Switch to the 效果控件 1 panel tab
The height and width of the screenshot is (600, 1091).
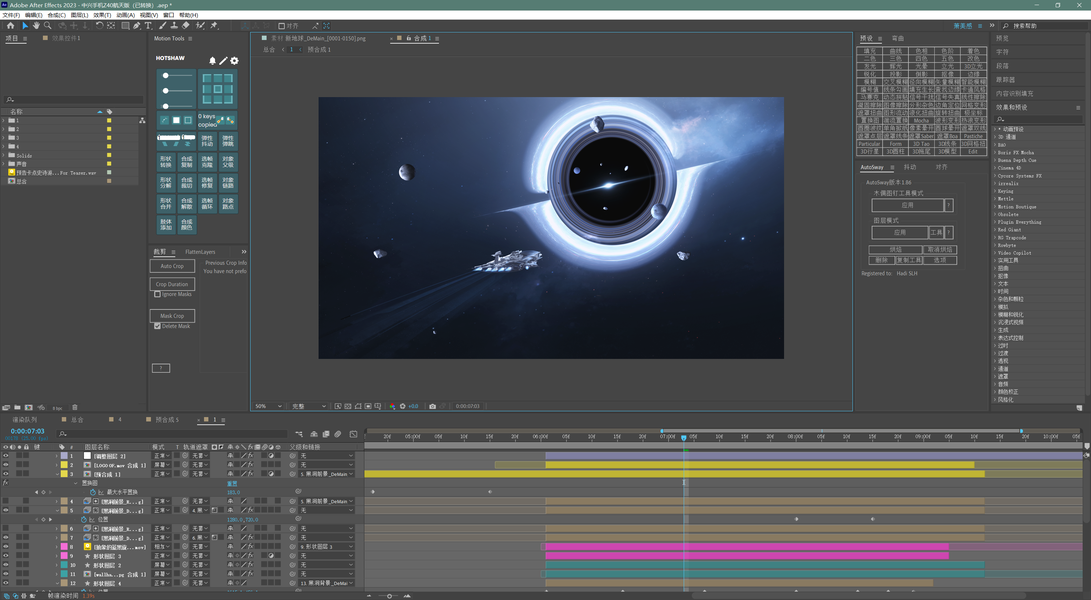tap(66, 38)
